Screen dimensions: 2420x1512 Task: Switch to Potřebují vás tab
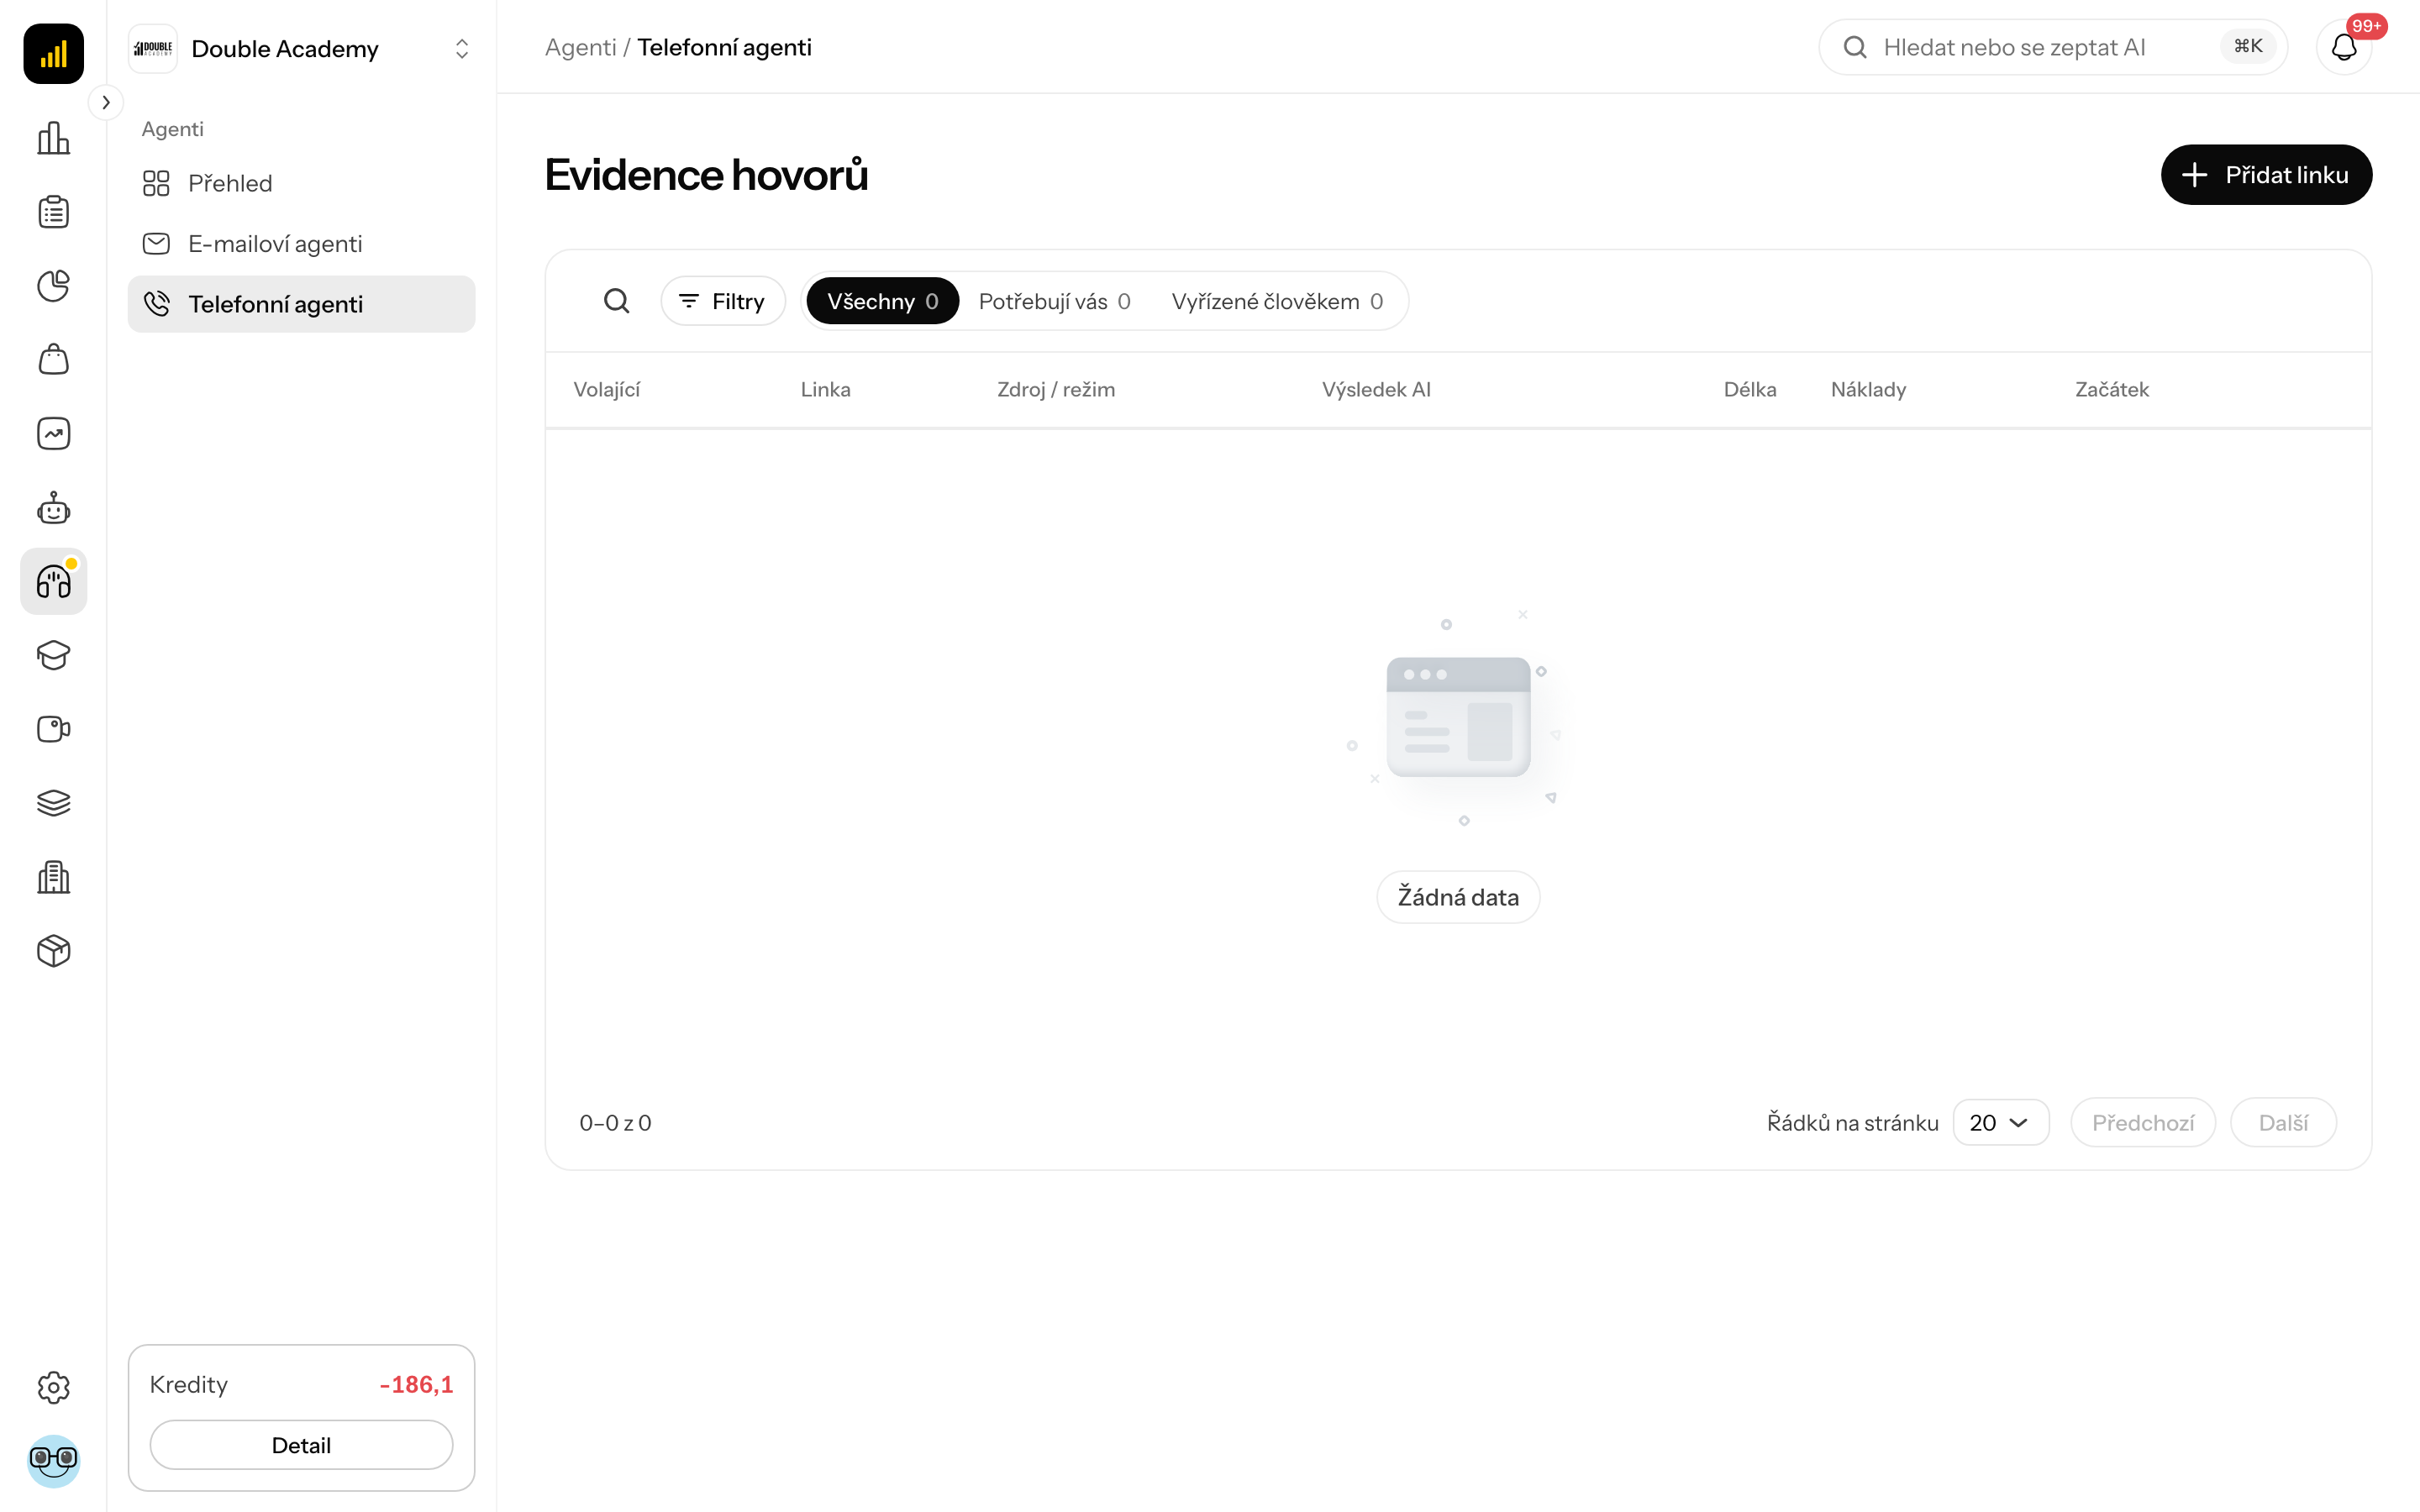pyautogui.click(x=1054, y=301)
